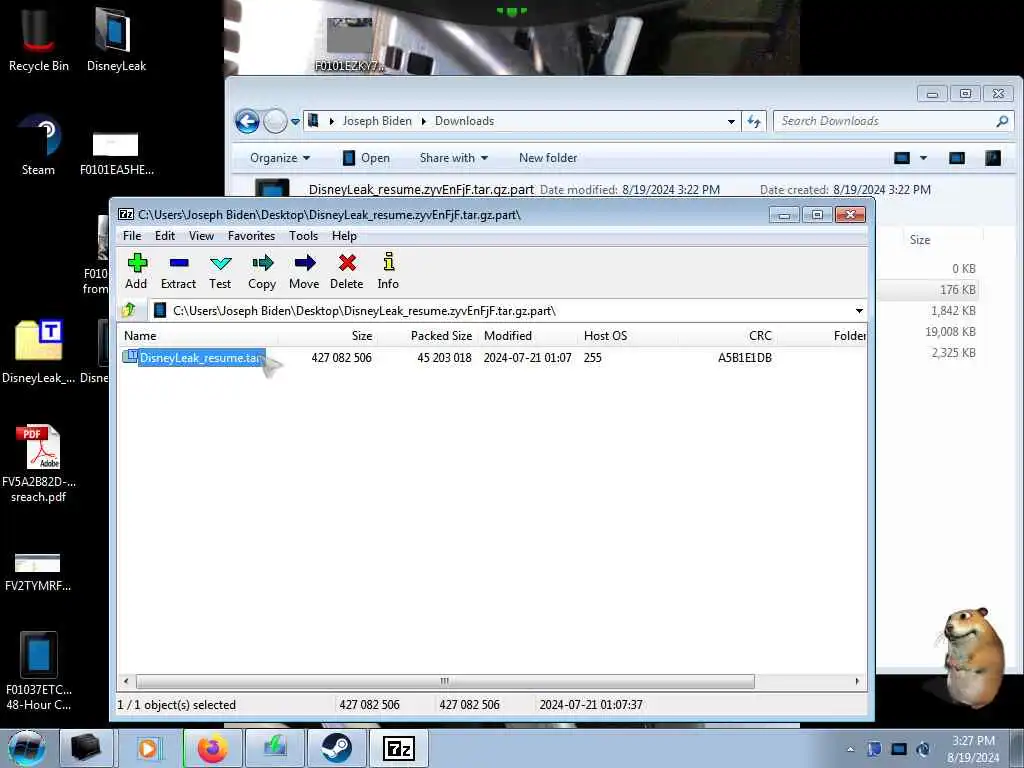
Task: Select the DisneyLeak desktop icon
Action: (x=116, y=40)
